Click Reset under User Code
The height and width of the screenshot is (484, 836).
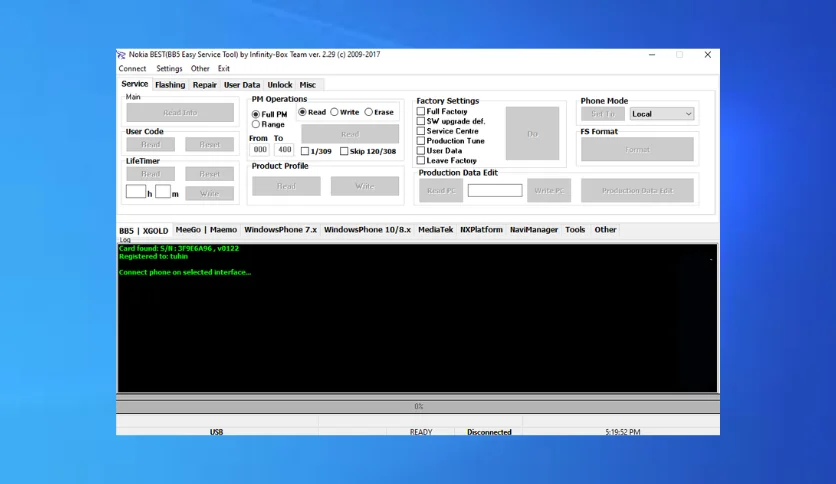(x=210, y=144)
